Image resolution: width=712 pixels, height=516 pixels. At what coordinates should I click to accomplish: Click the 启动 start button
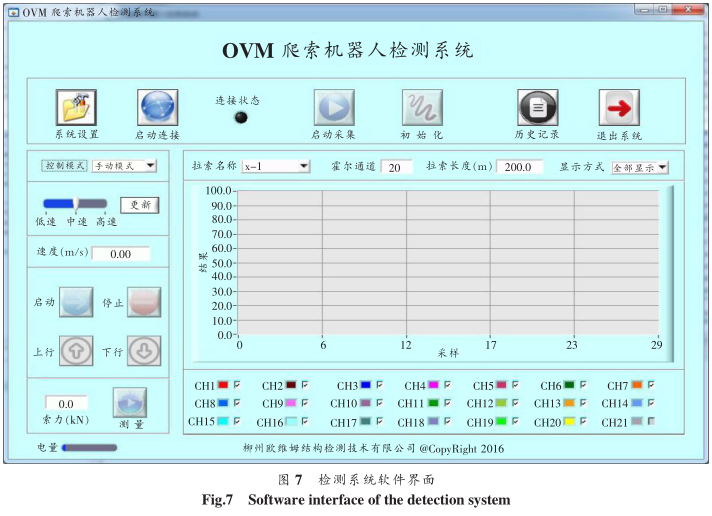[76, 301]
